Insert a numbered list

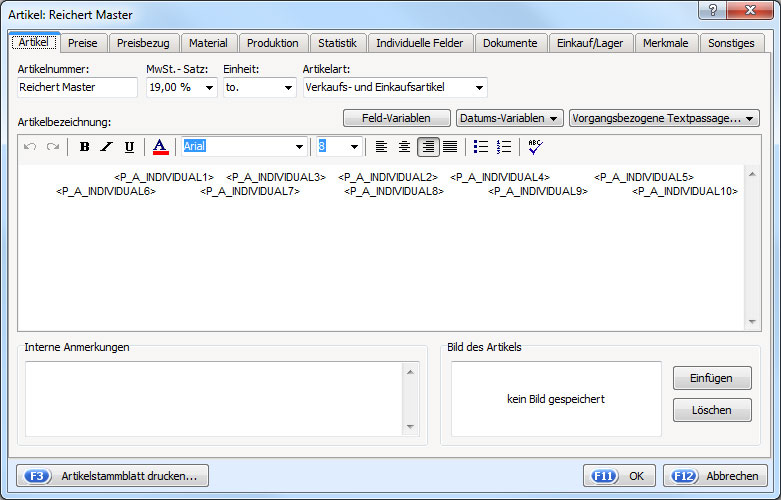504,146
